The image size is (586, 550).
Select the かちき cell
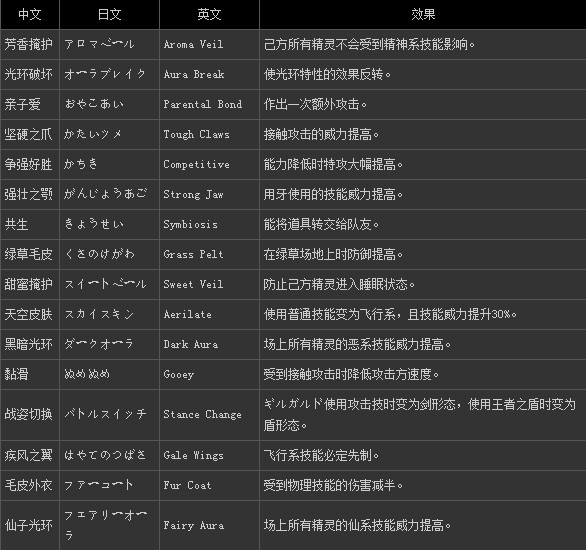pyautogui.click(x=110, y=164)
